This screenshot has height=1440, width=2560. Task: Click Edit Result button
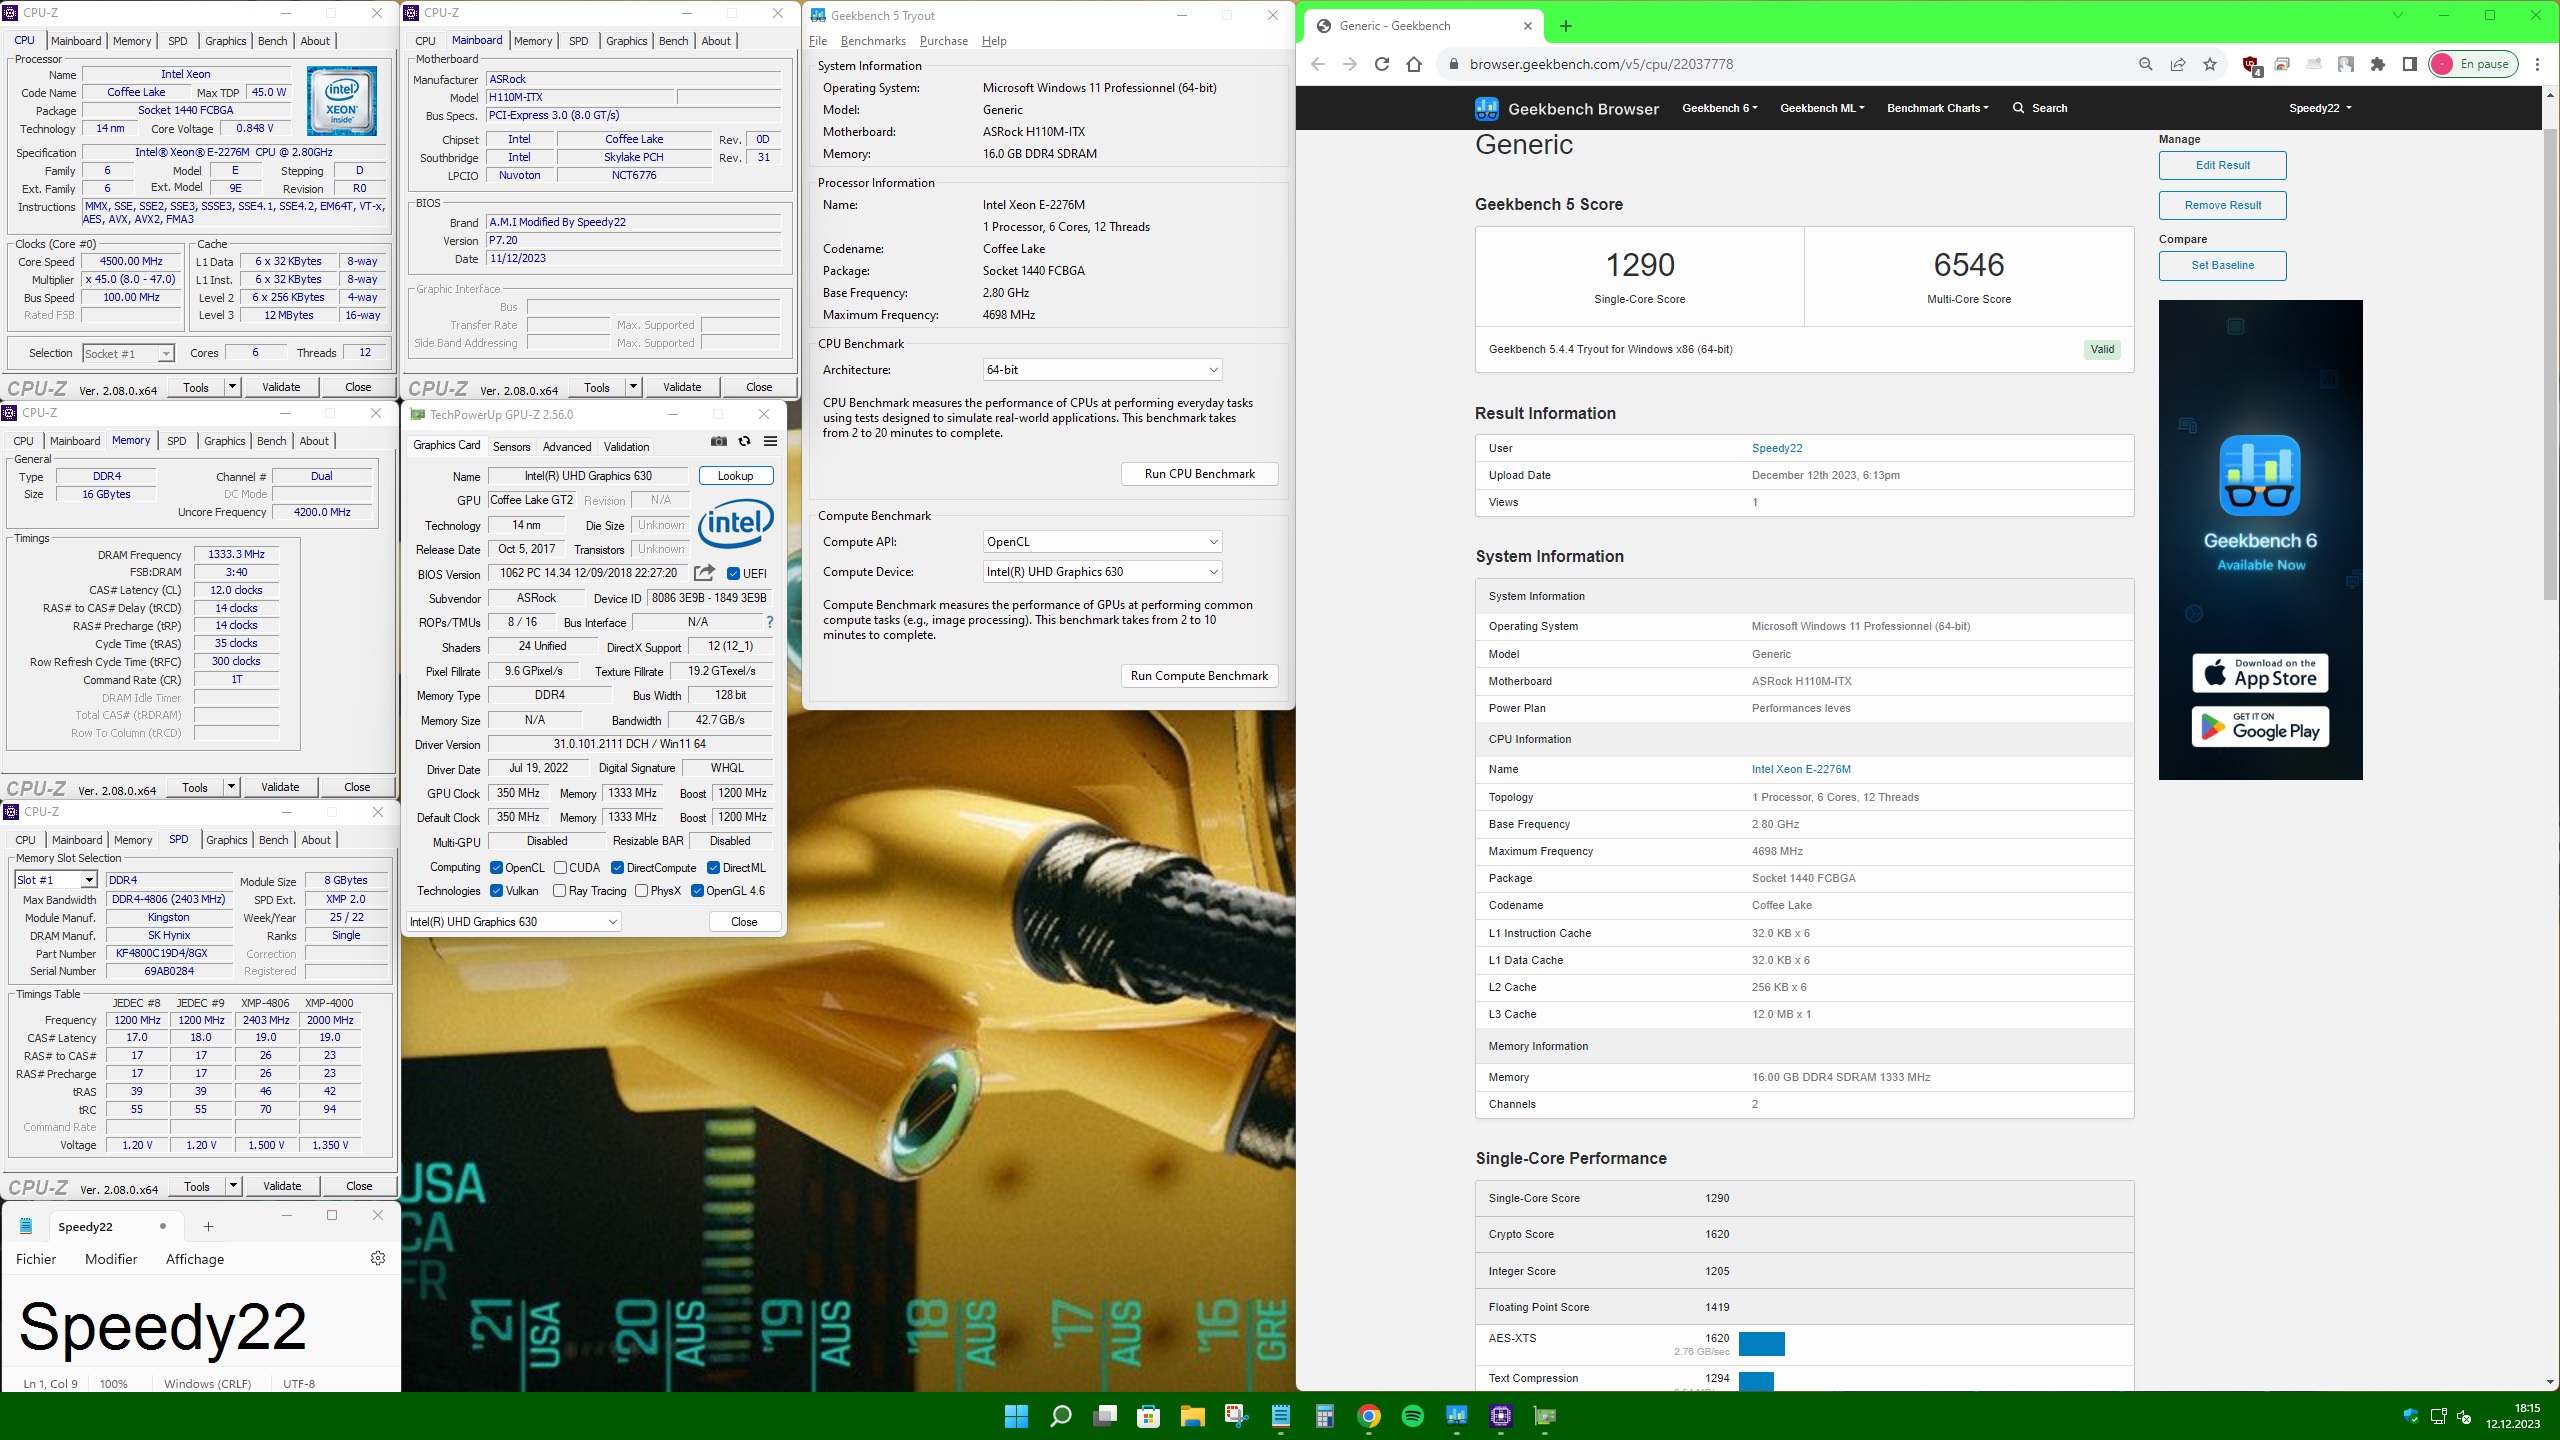coord(2222,165)
